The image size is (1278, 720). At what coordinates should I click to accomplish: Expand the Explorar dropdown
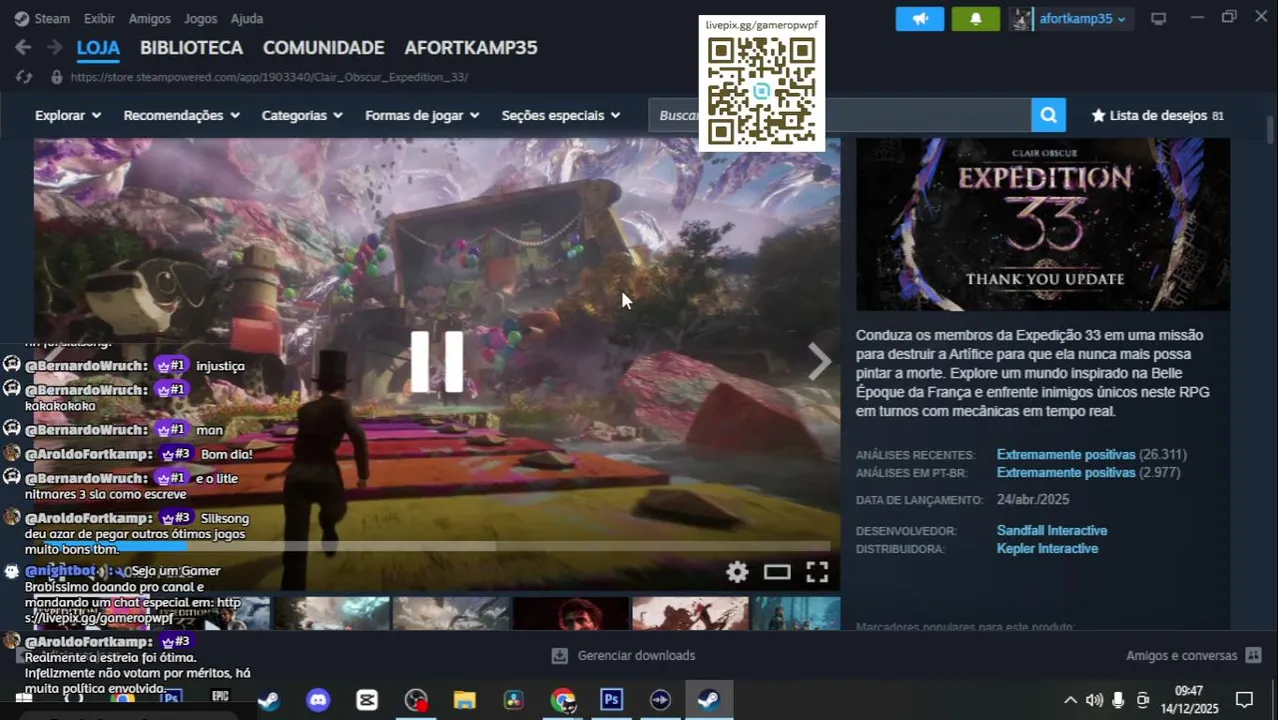(x=69, y=115)
